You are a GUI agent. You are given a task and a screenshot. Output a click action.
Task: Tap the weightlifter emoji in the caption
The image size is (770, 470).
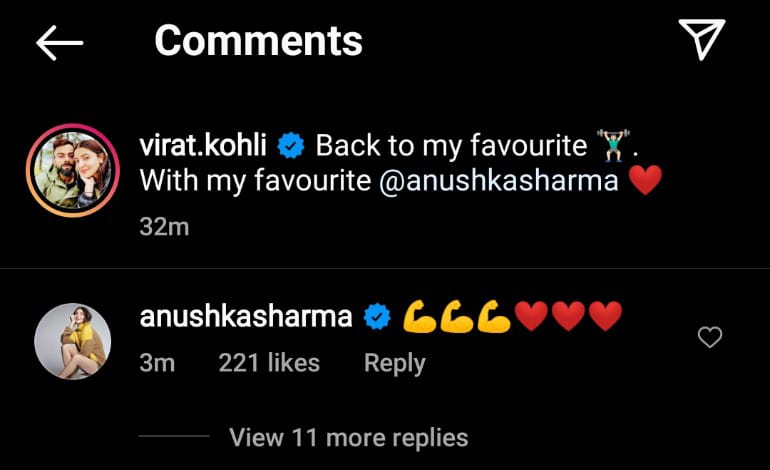point(616,146)
